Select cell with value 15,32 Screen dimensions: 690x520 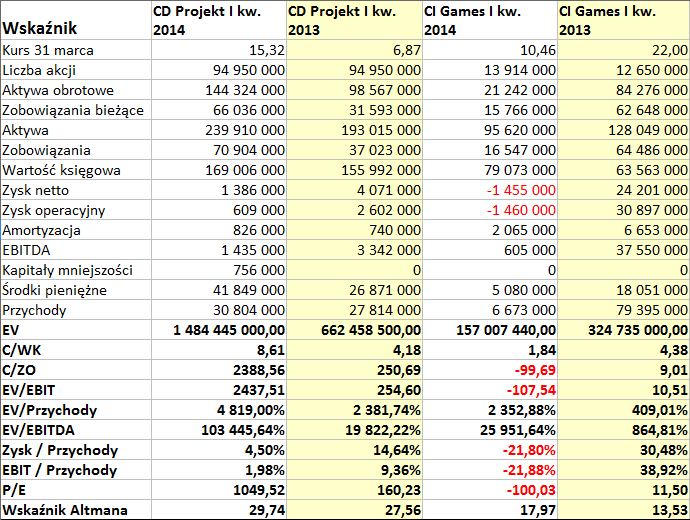(219, 50)
